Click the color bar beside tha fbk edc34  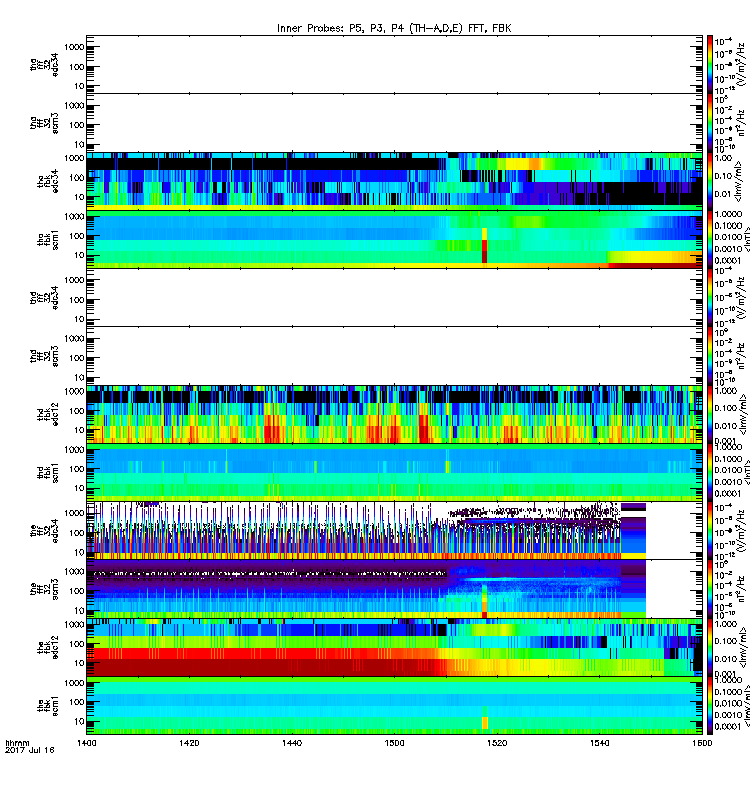click(x=710, y=181)
